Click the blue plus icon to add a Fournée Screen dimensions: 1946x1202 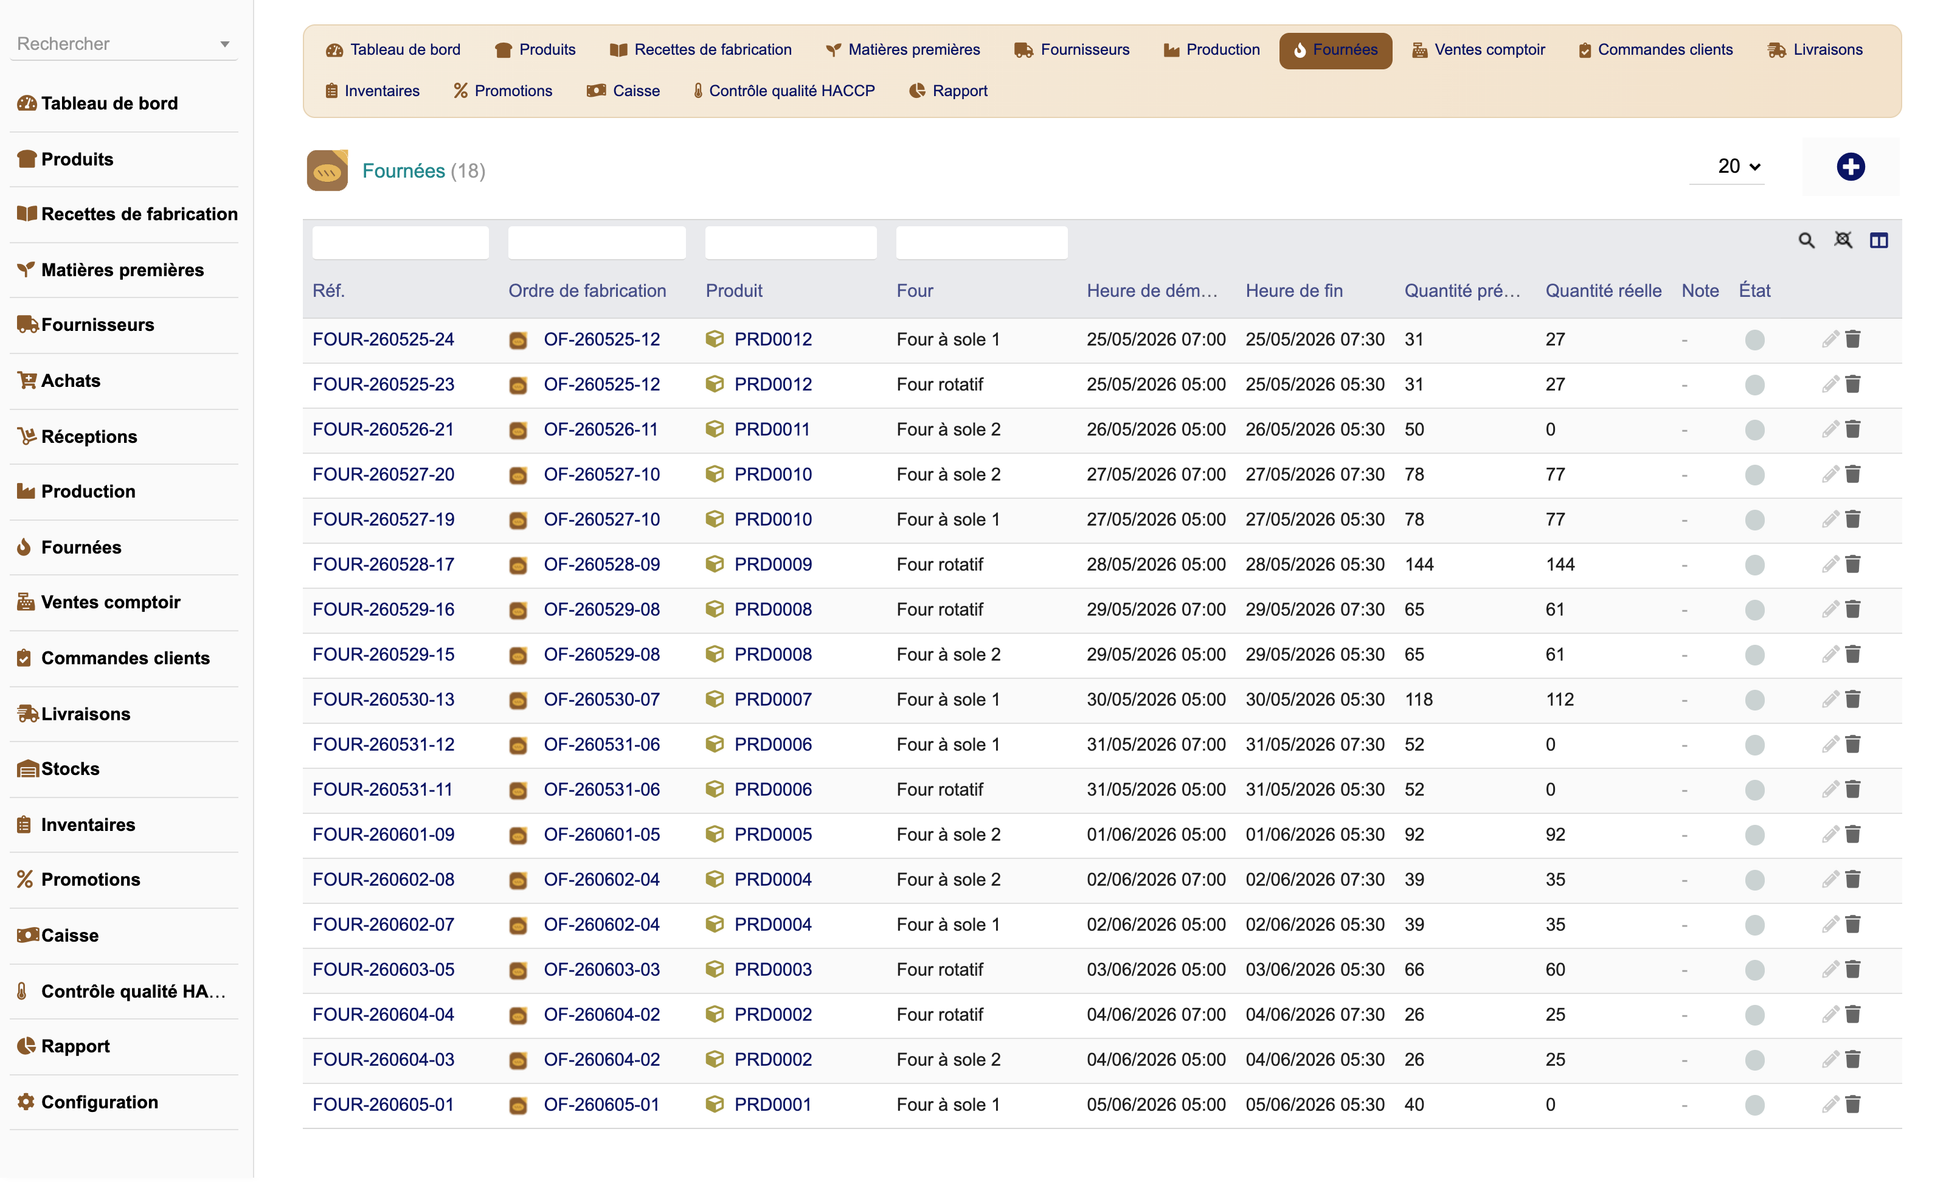[x=1850, y=167]
